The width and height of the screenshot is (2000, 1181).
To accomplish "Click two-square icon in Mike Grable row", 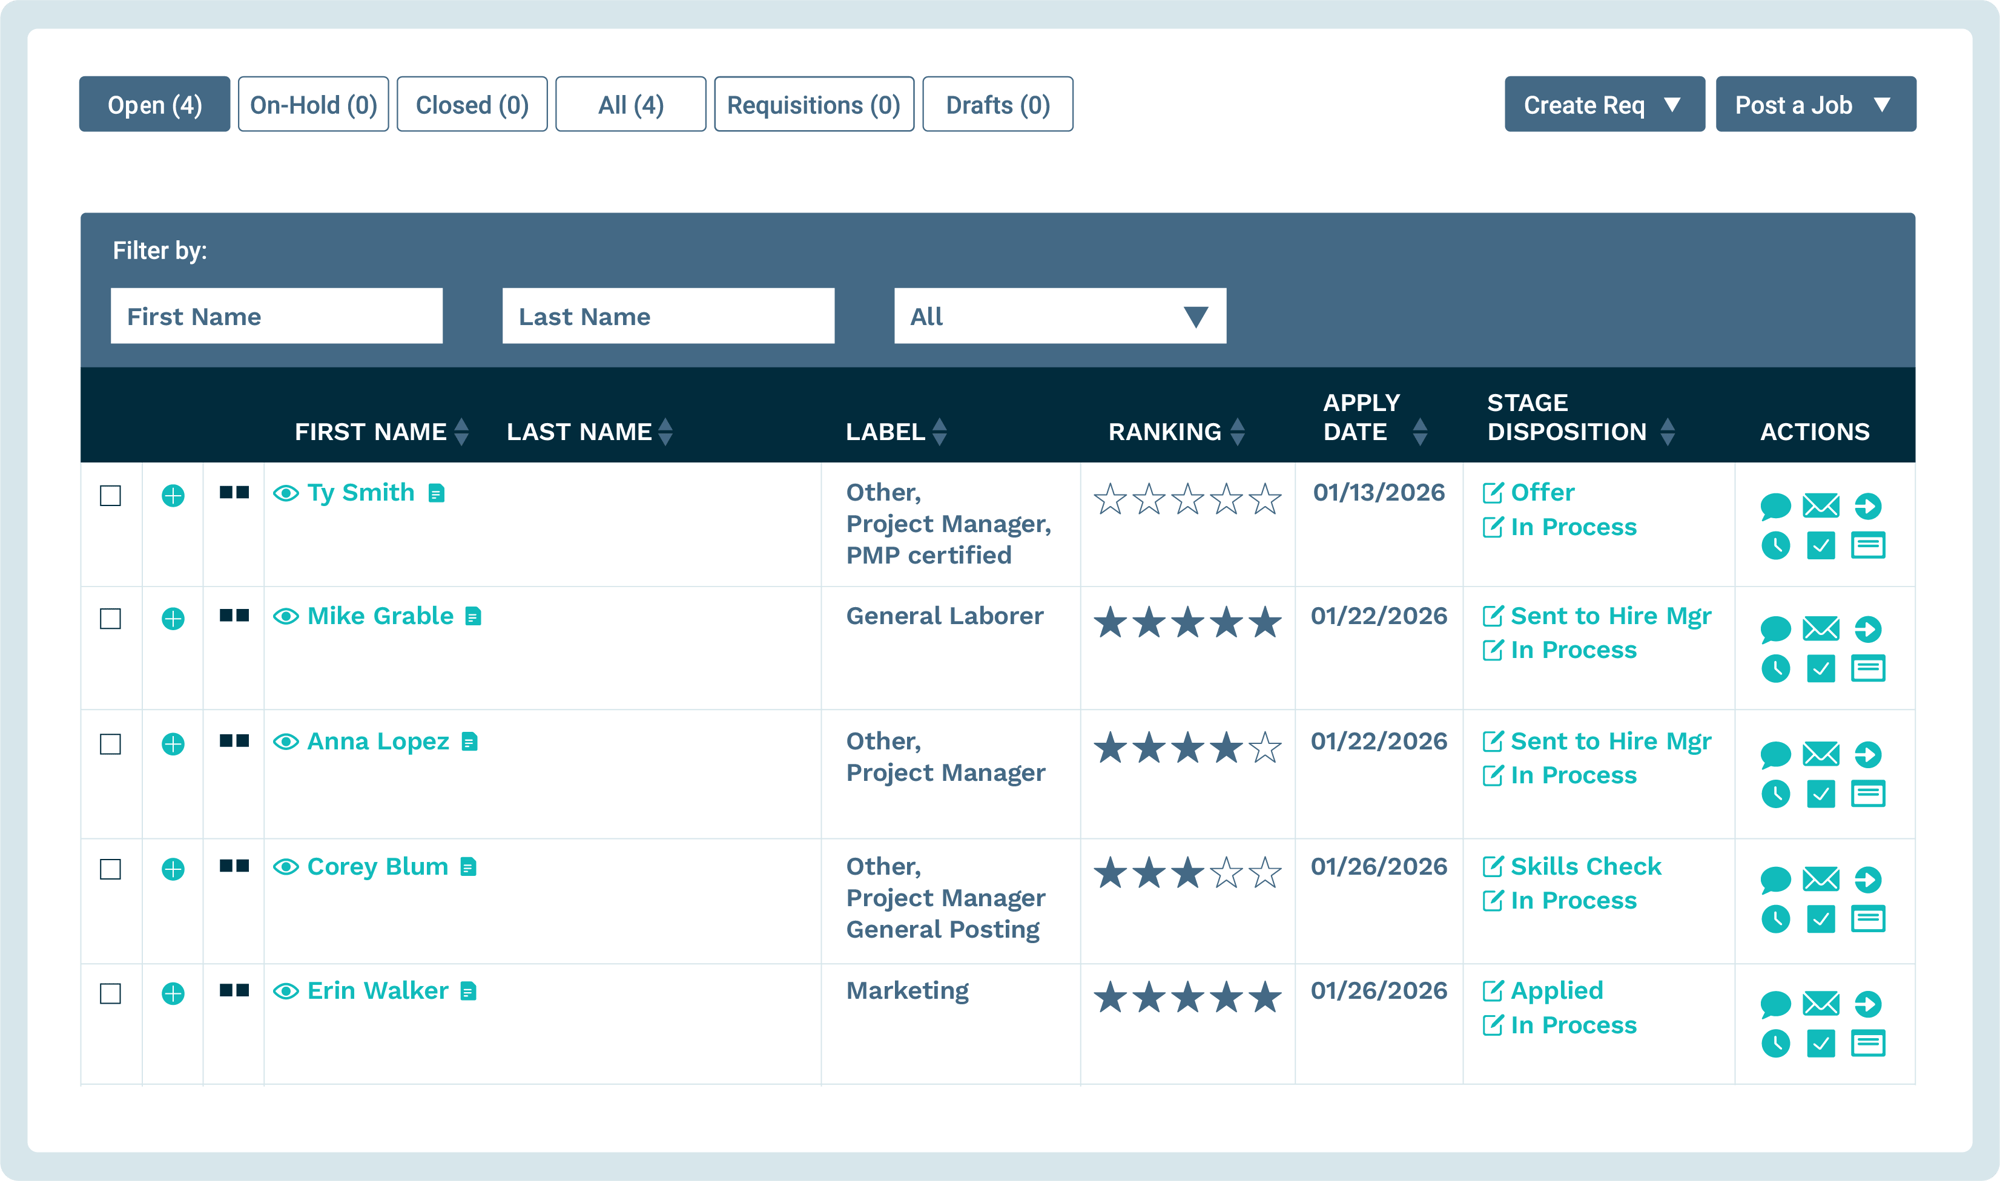I will [234, 615].
